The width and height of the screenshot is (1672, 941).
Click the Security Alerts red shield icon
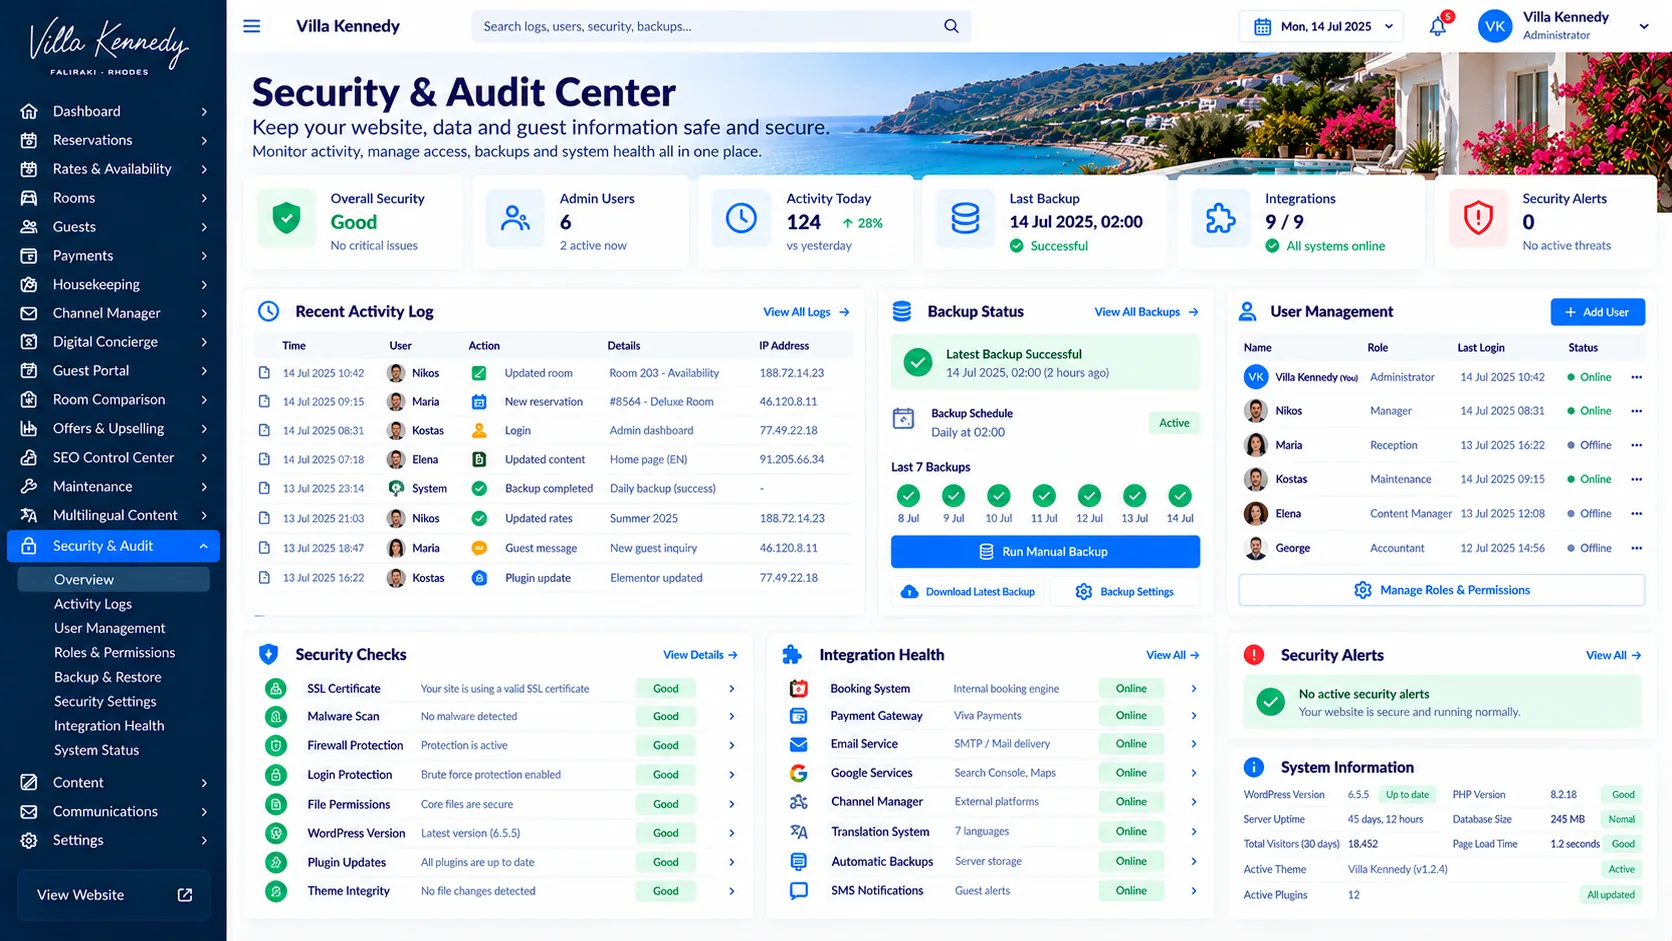[1478, 218]
